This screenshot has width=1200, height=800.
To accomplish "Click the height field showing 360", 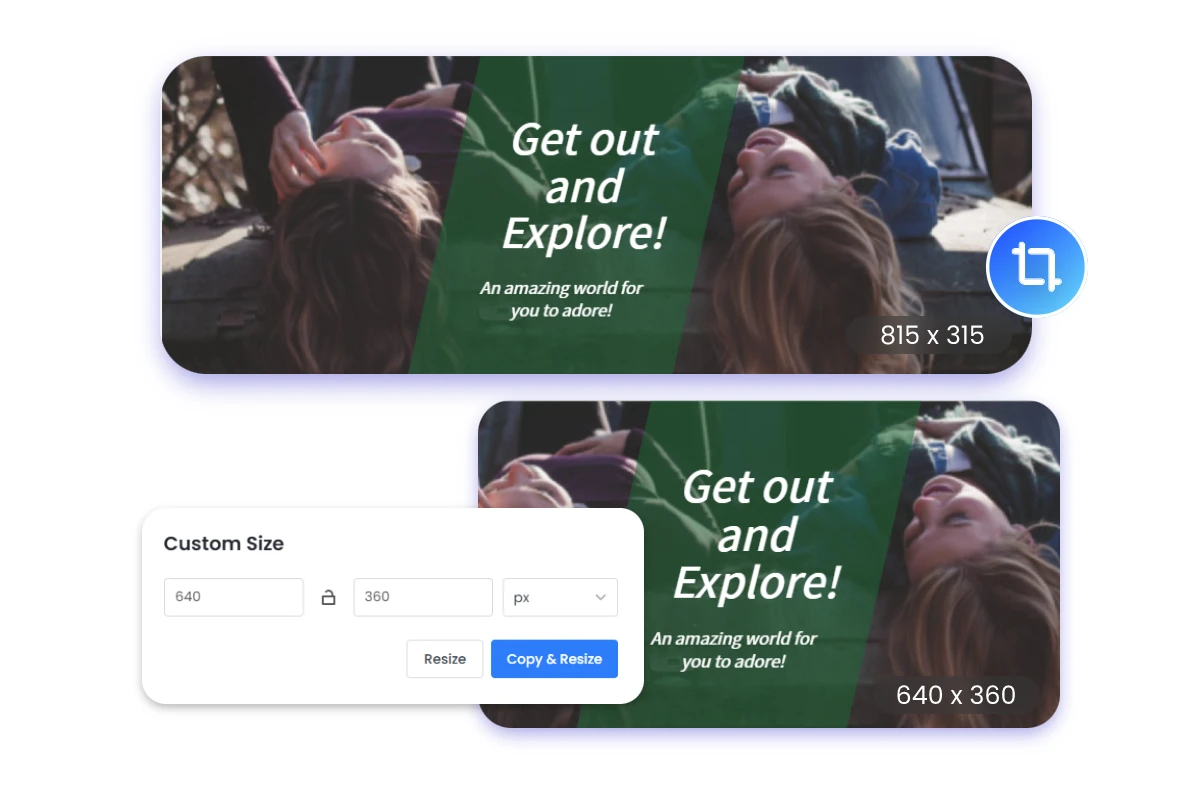I will click(x=422, y=597).
